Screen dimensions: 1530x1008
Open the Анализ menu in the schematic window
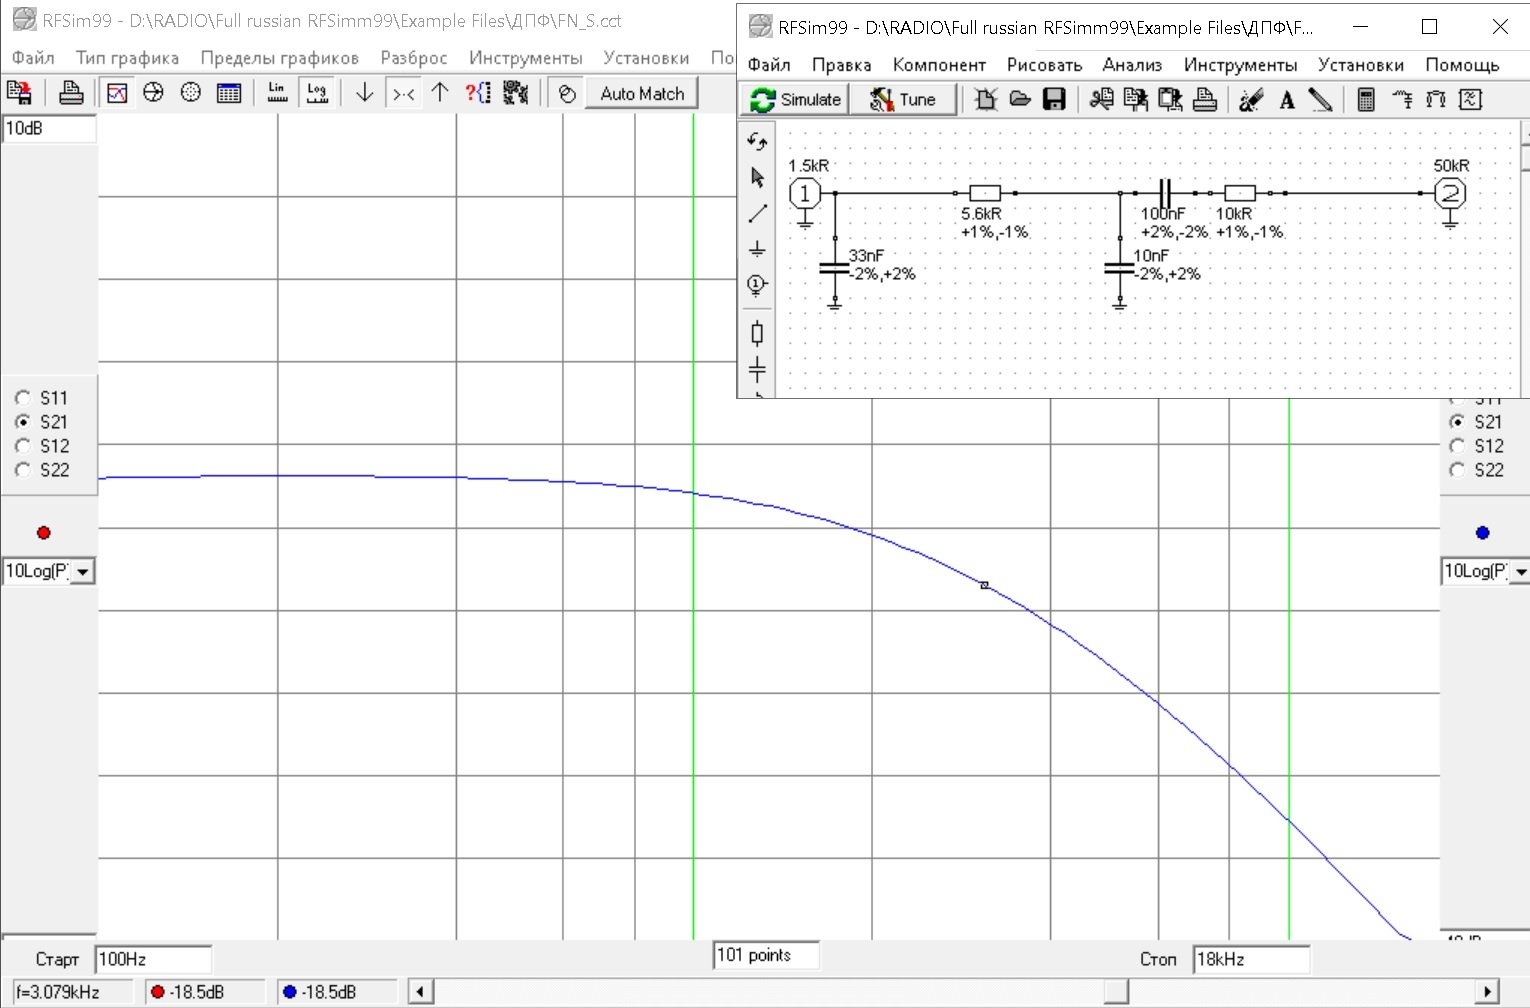pos(1132,65)
